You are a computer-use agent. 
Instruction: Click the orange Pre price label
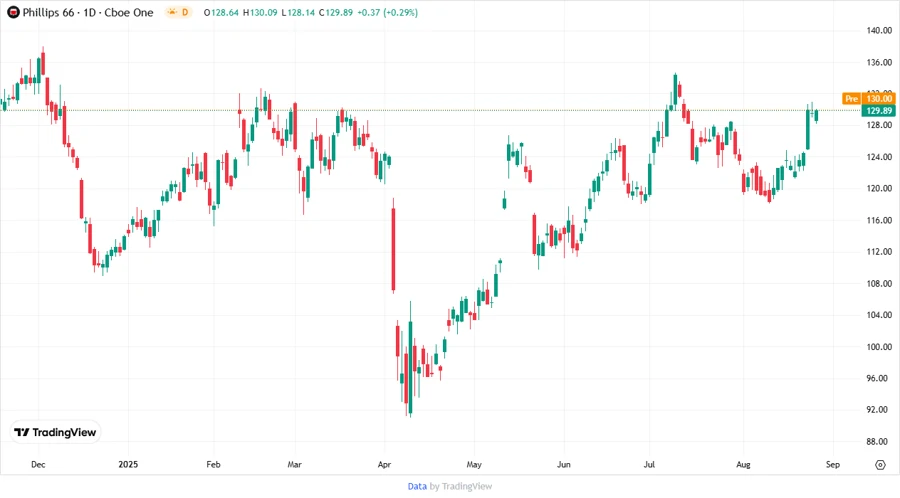pos(851,98)
